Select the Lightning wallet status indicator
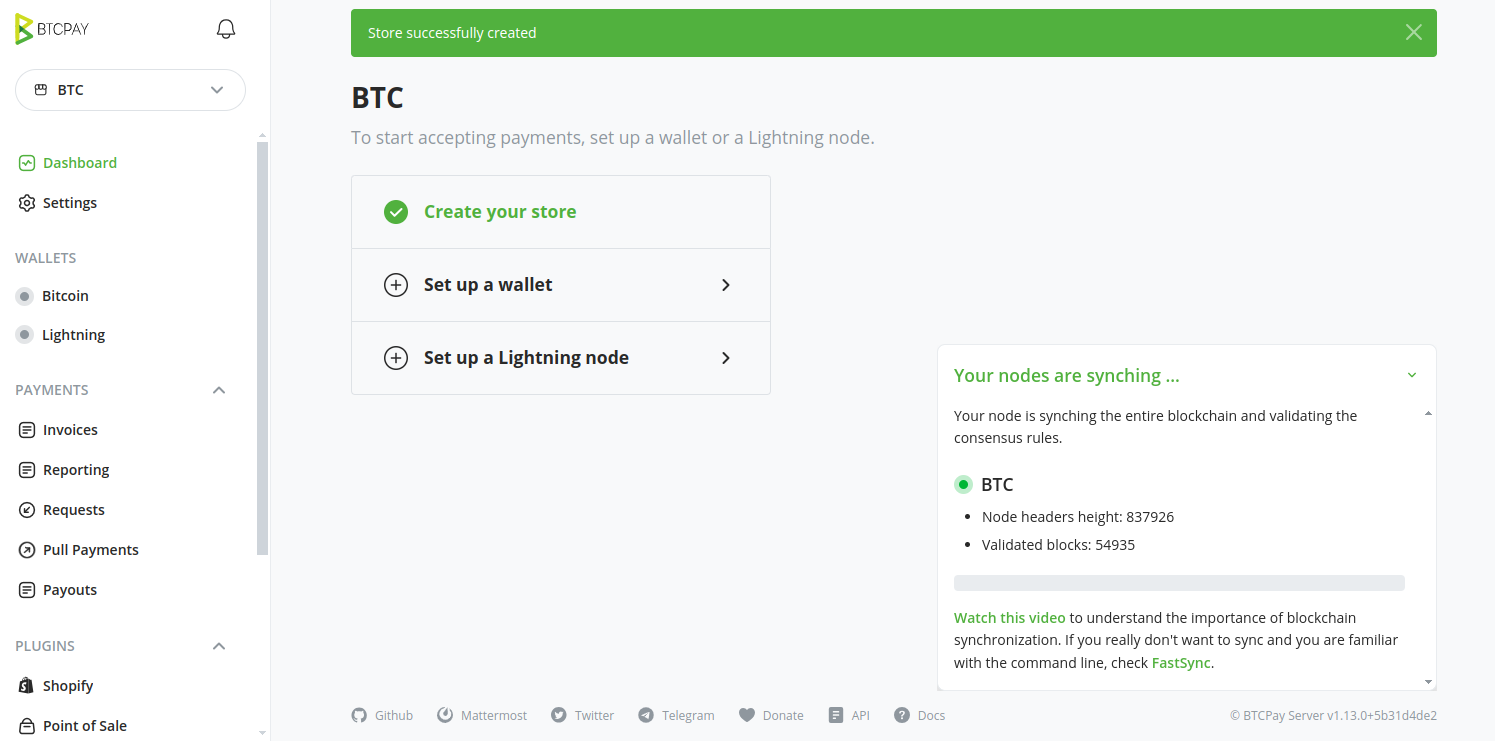Image resolution: width=1495 pixels, height=741 pixels. coord(24,335)
